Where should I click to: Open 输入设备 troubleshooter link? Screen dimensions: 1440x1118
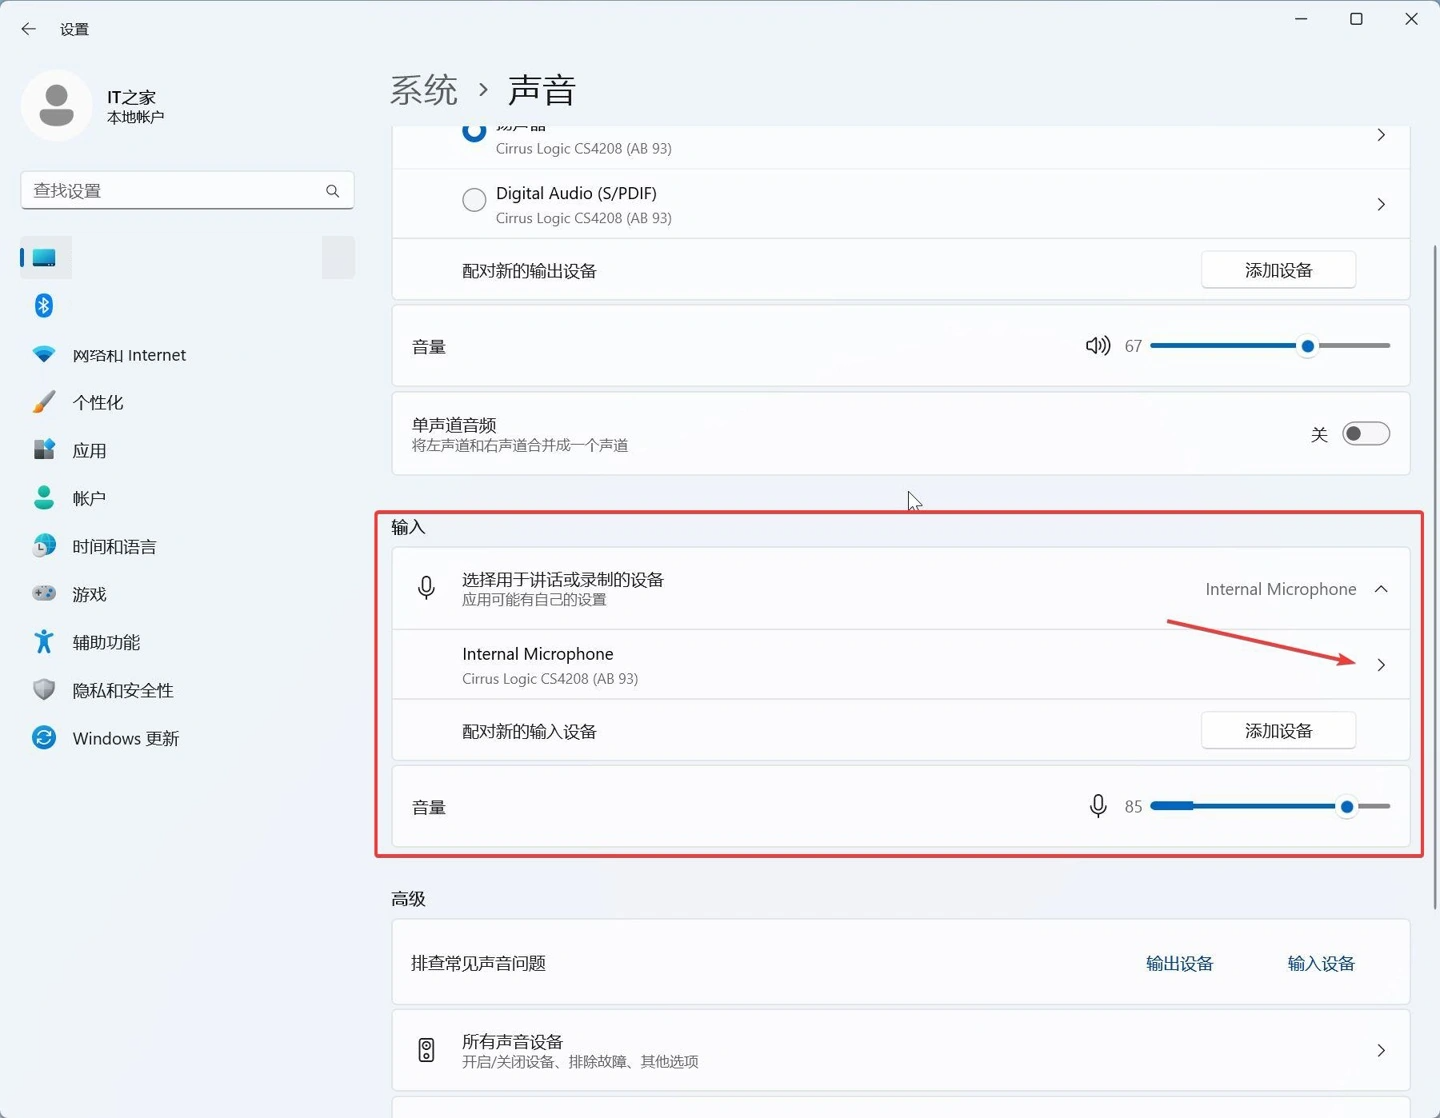[x=1320, y=962]
